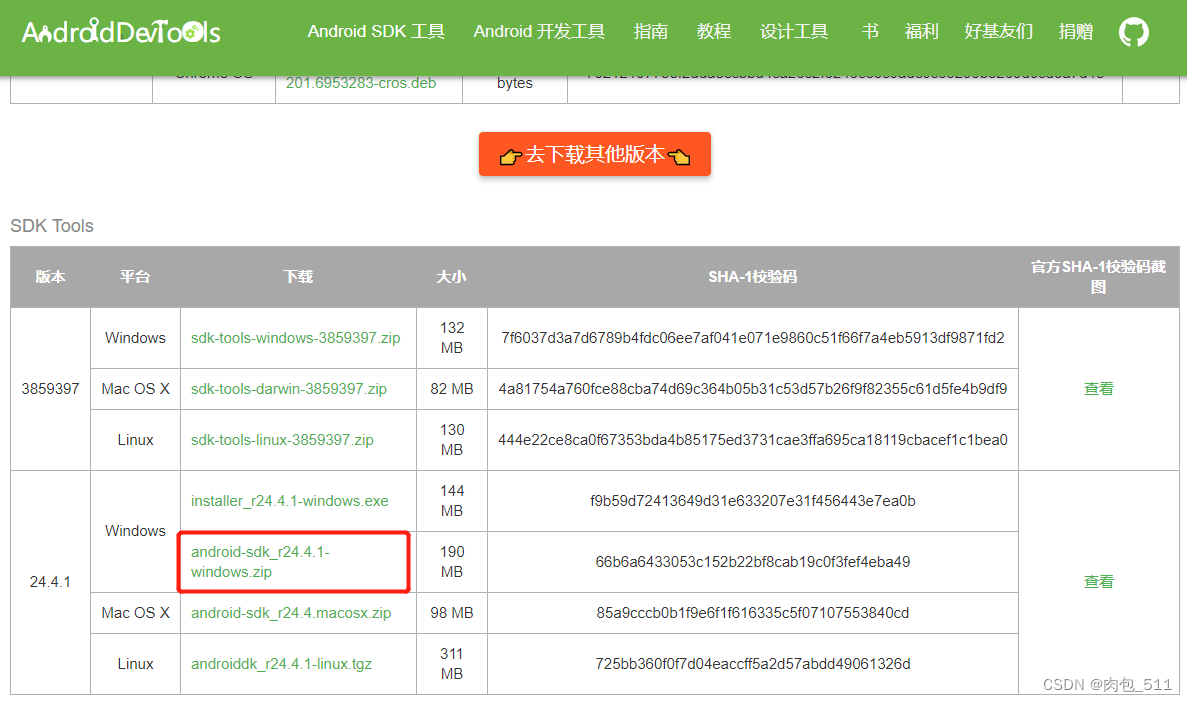Select the SDK Tools heading
Screen dimensions: 1187x702
[x=51, y=226]
